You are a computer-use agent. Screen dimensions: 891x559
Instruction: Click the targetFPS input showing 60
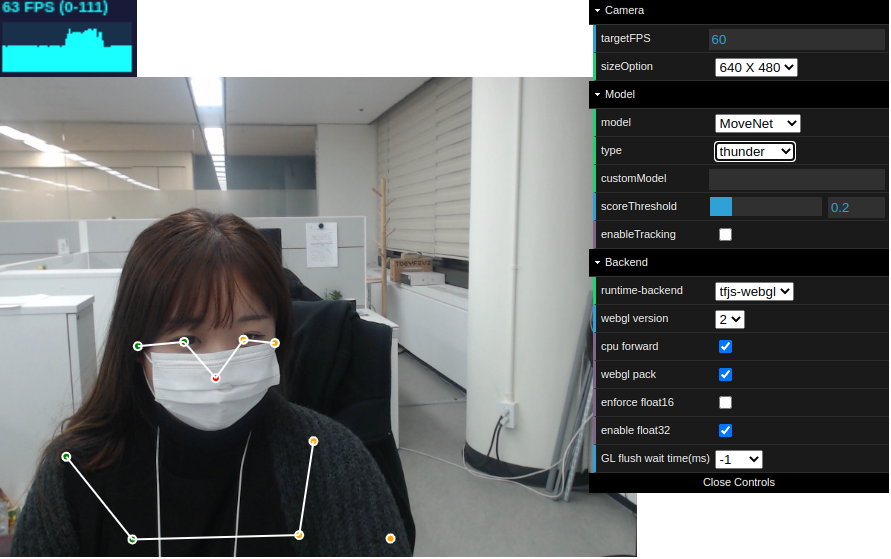pos(796,39)
